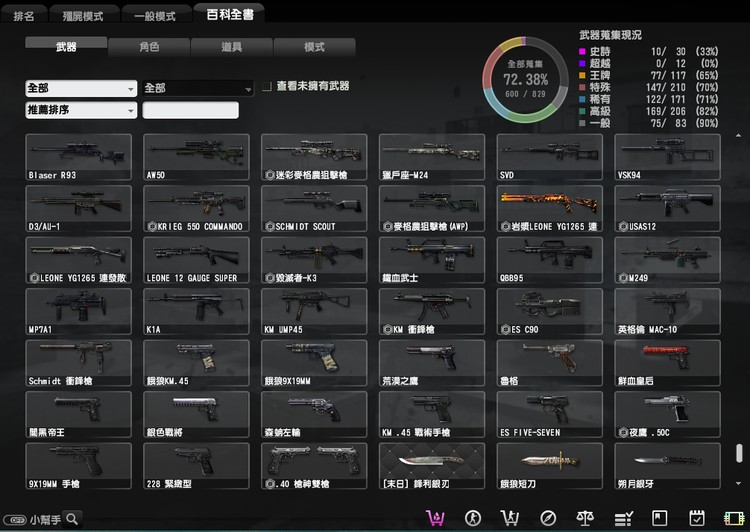Open the M249 weapon card
This screenshot has height=532, width=750.
[x=667, y=260]
